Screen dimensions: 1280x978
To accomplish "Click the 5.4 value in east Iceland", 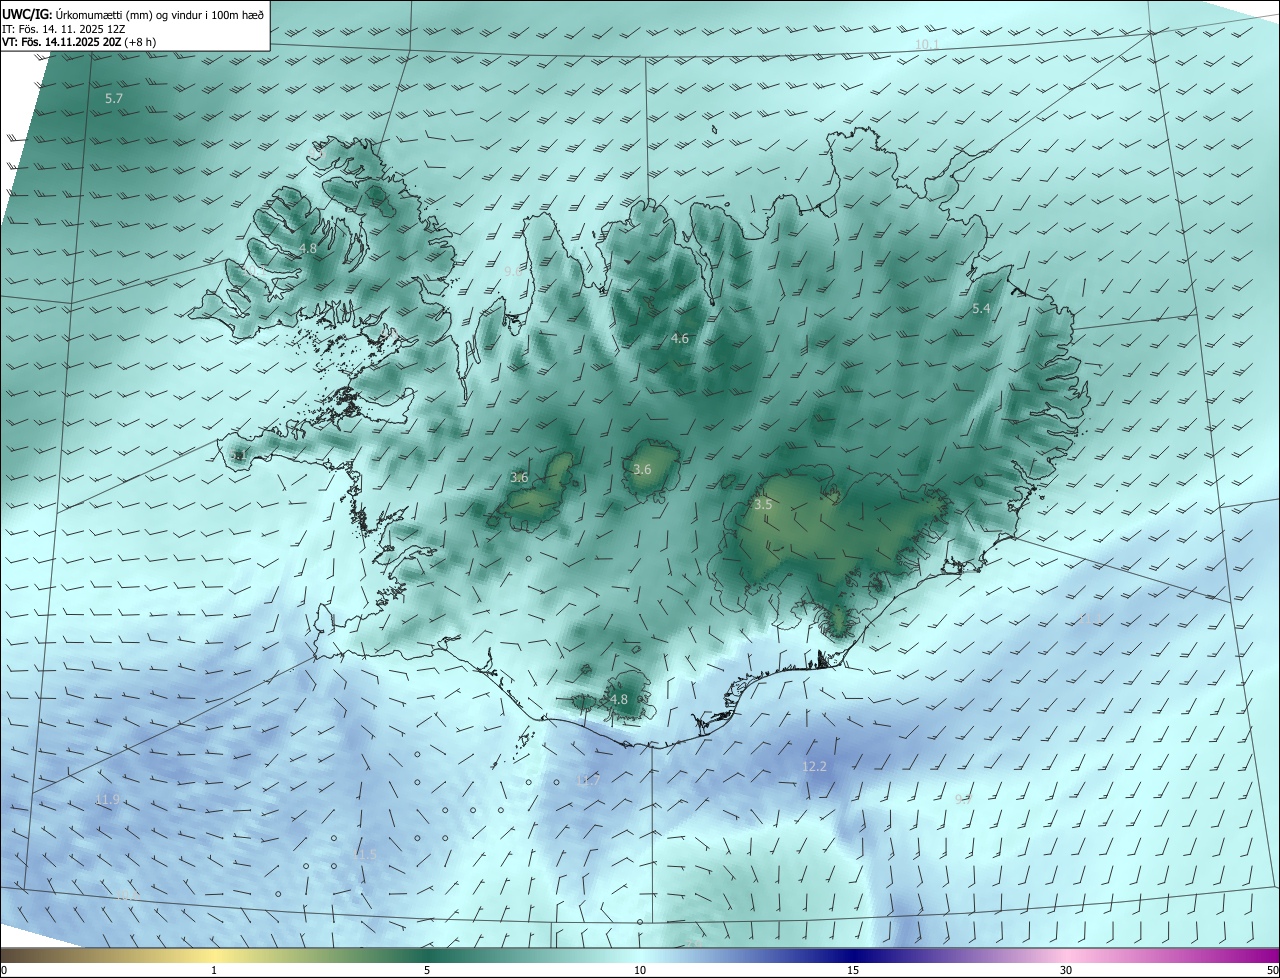I will (981, 309).
